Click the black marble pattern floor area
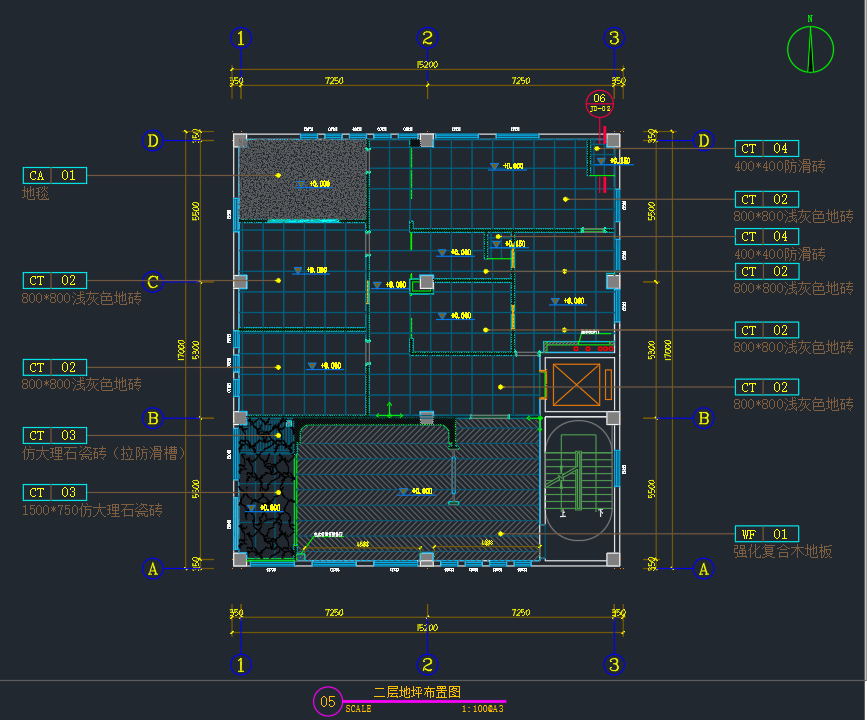The height and width of the screenshot is (720, 867). tap(267, 489)
